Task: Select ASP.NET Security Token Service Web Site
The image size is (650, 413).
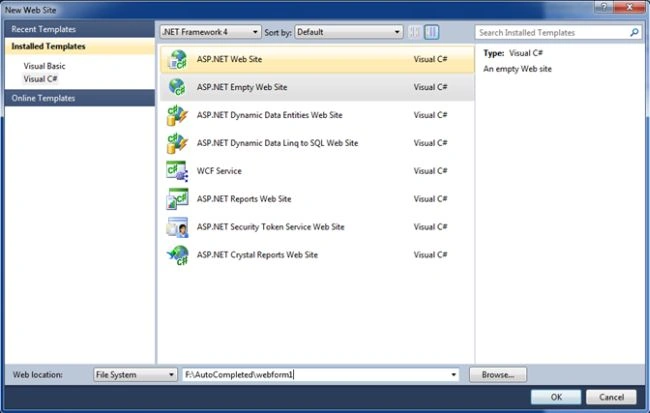Action: pos(270,227)
